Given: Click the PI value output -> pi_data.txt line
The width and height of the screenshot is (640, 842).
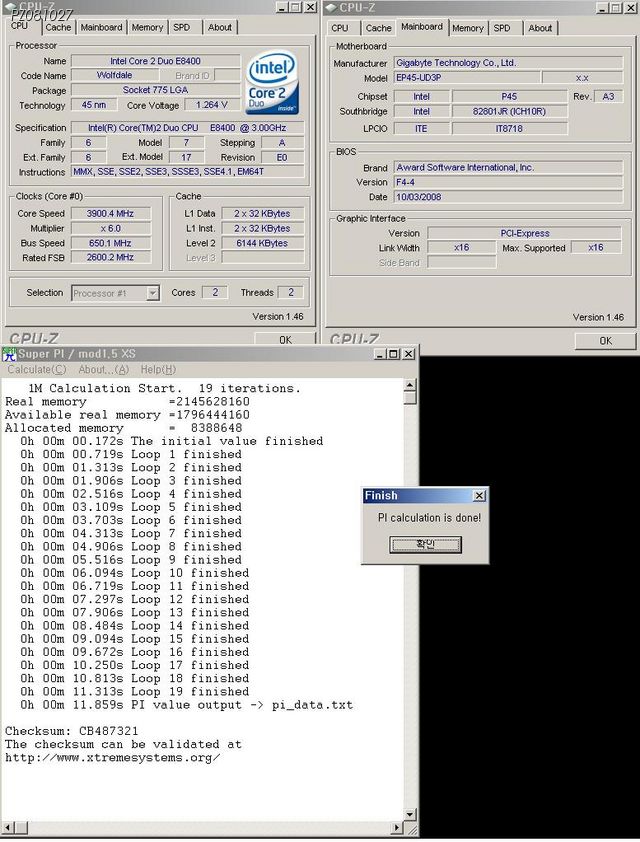Looking at the screenshot, I should click(x=187, y=705).
